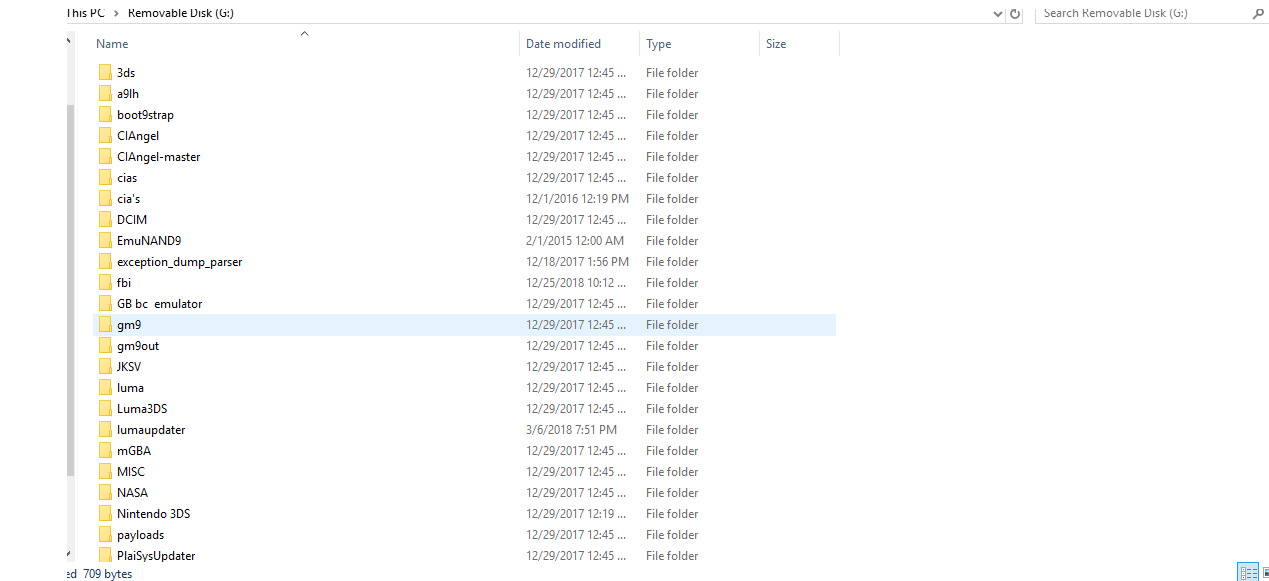Screen dimensions: 1269x581
Task: Open address bar history dropdown
Action: (x=998, y=14)
